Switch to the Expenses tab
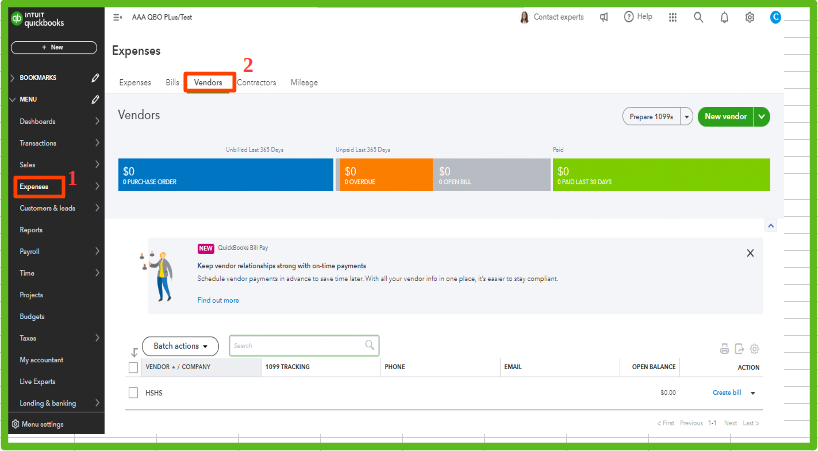 (x=135, y=82)
